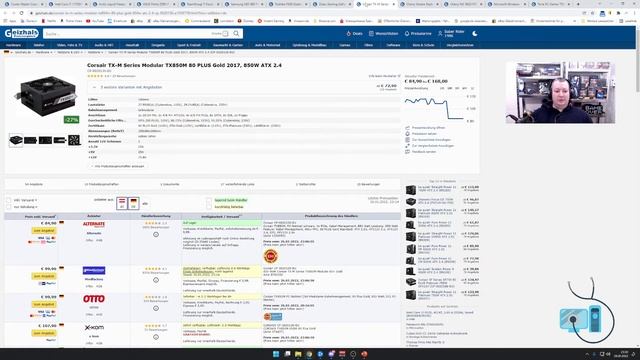This screenshot has width=640, height=360.
Task: Enable the 'nur Abholung' checkbox
Action: click(9, 207)
